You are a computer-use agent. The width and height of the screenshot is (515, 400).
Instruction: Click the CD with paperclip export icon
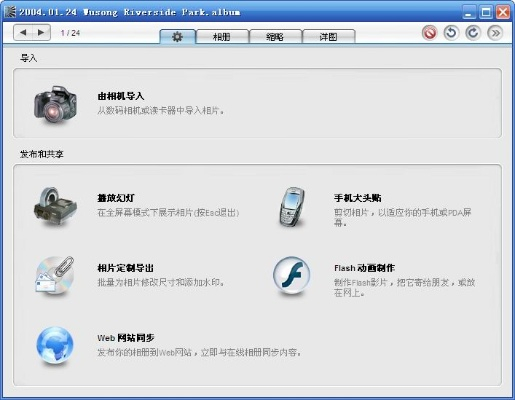coord(55,276)
